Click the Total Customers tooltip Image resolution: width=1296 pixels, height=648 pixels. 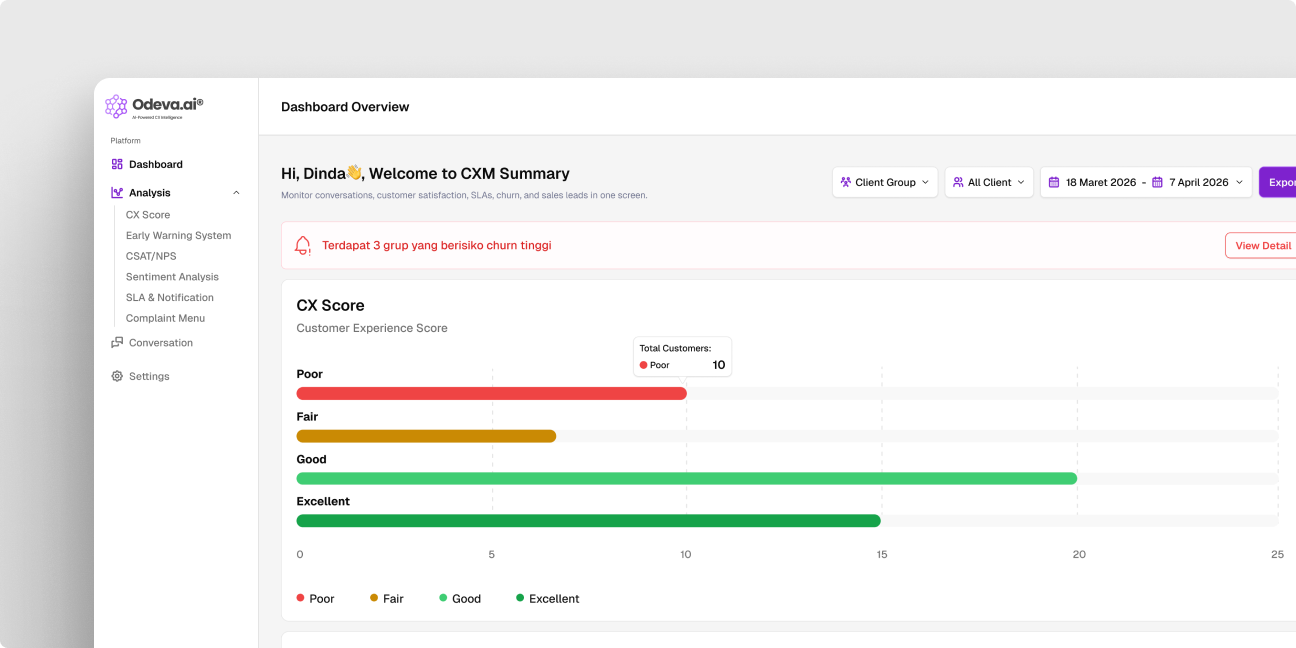[x=682, y=357]
